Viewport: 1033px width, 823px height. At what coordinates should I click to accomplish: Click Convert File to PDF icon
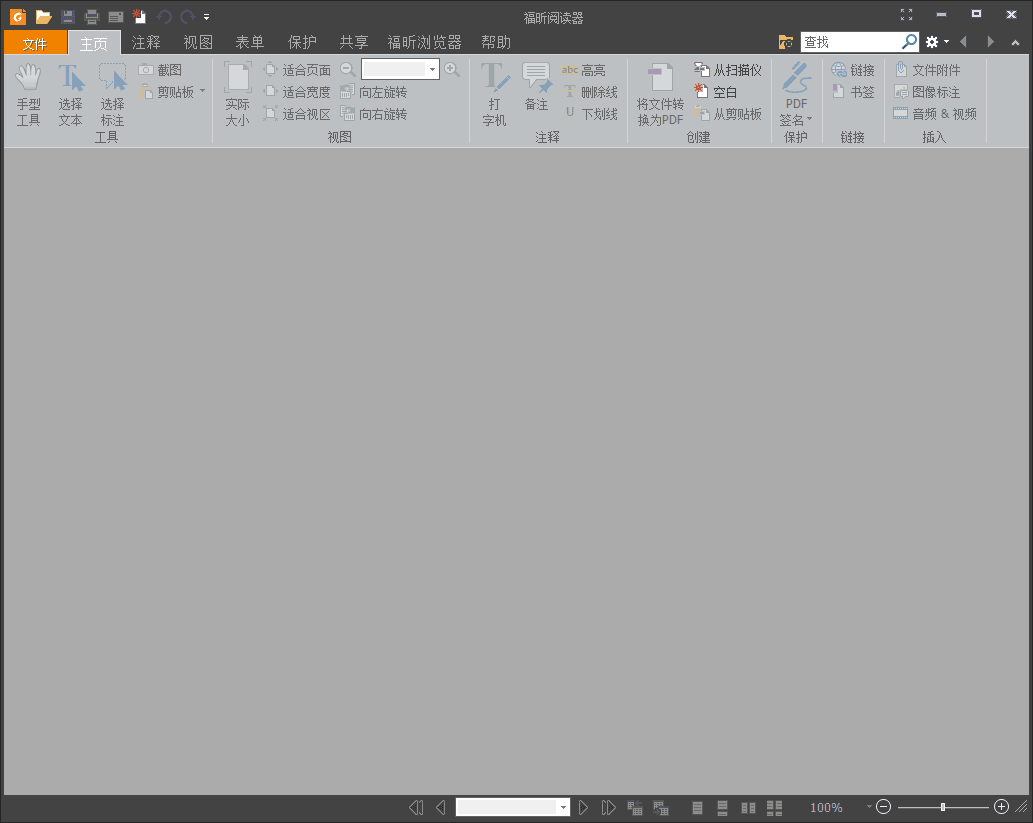click(660, 96)
